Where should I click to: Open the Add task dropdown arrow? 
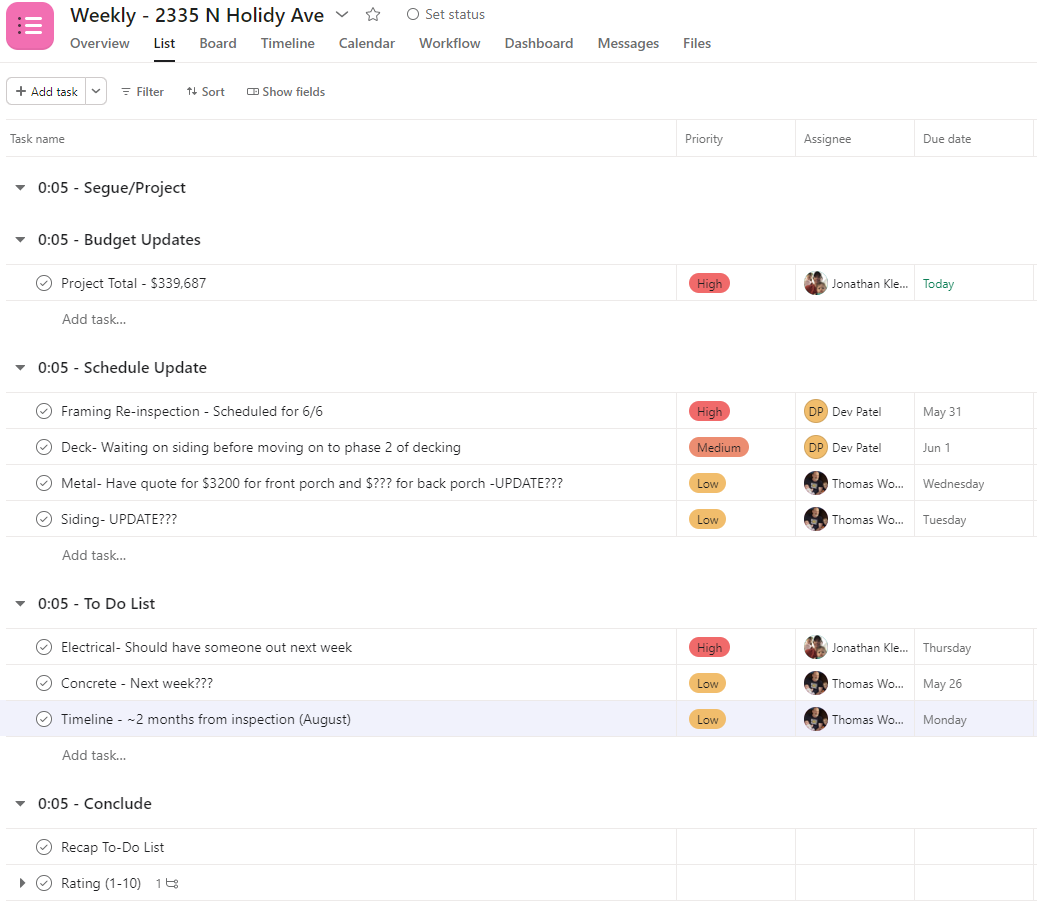[x=96, y=91]
